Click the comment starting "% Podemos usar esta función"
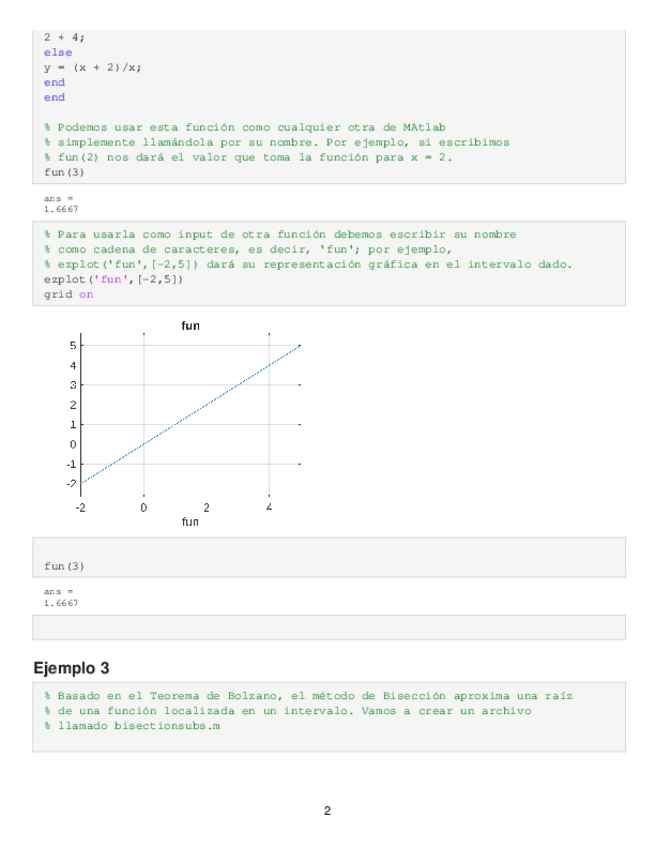Screen dimensions: 655x848 (245, 127)
